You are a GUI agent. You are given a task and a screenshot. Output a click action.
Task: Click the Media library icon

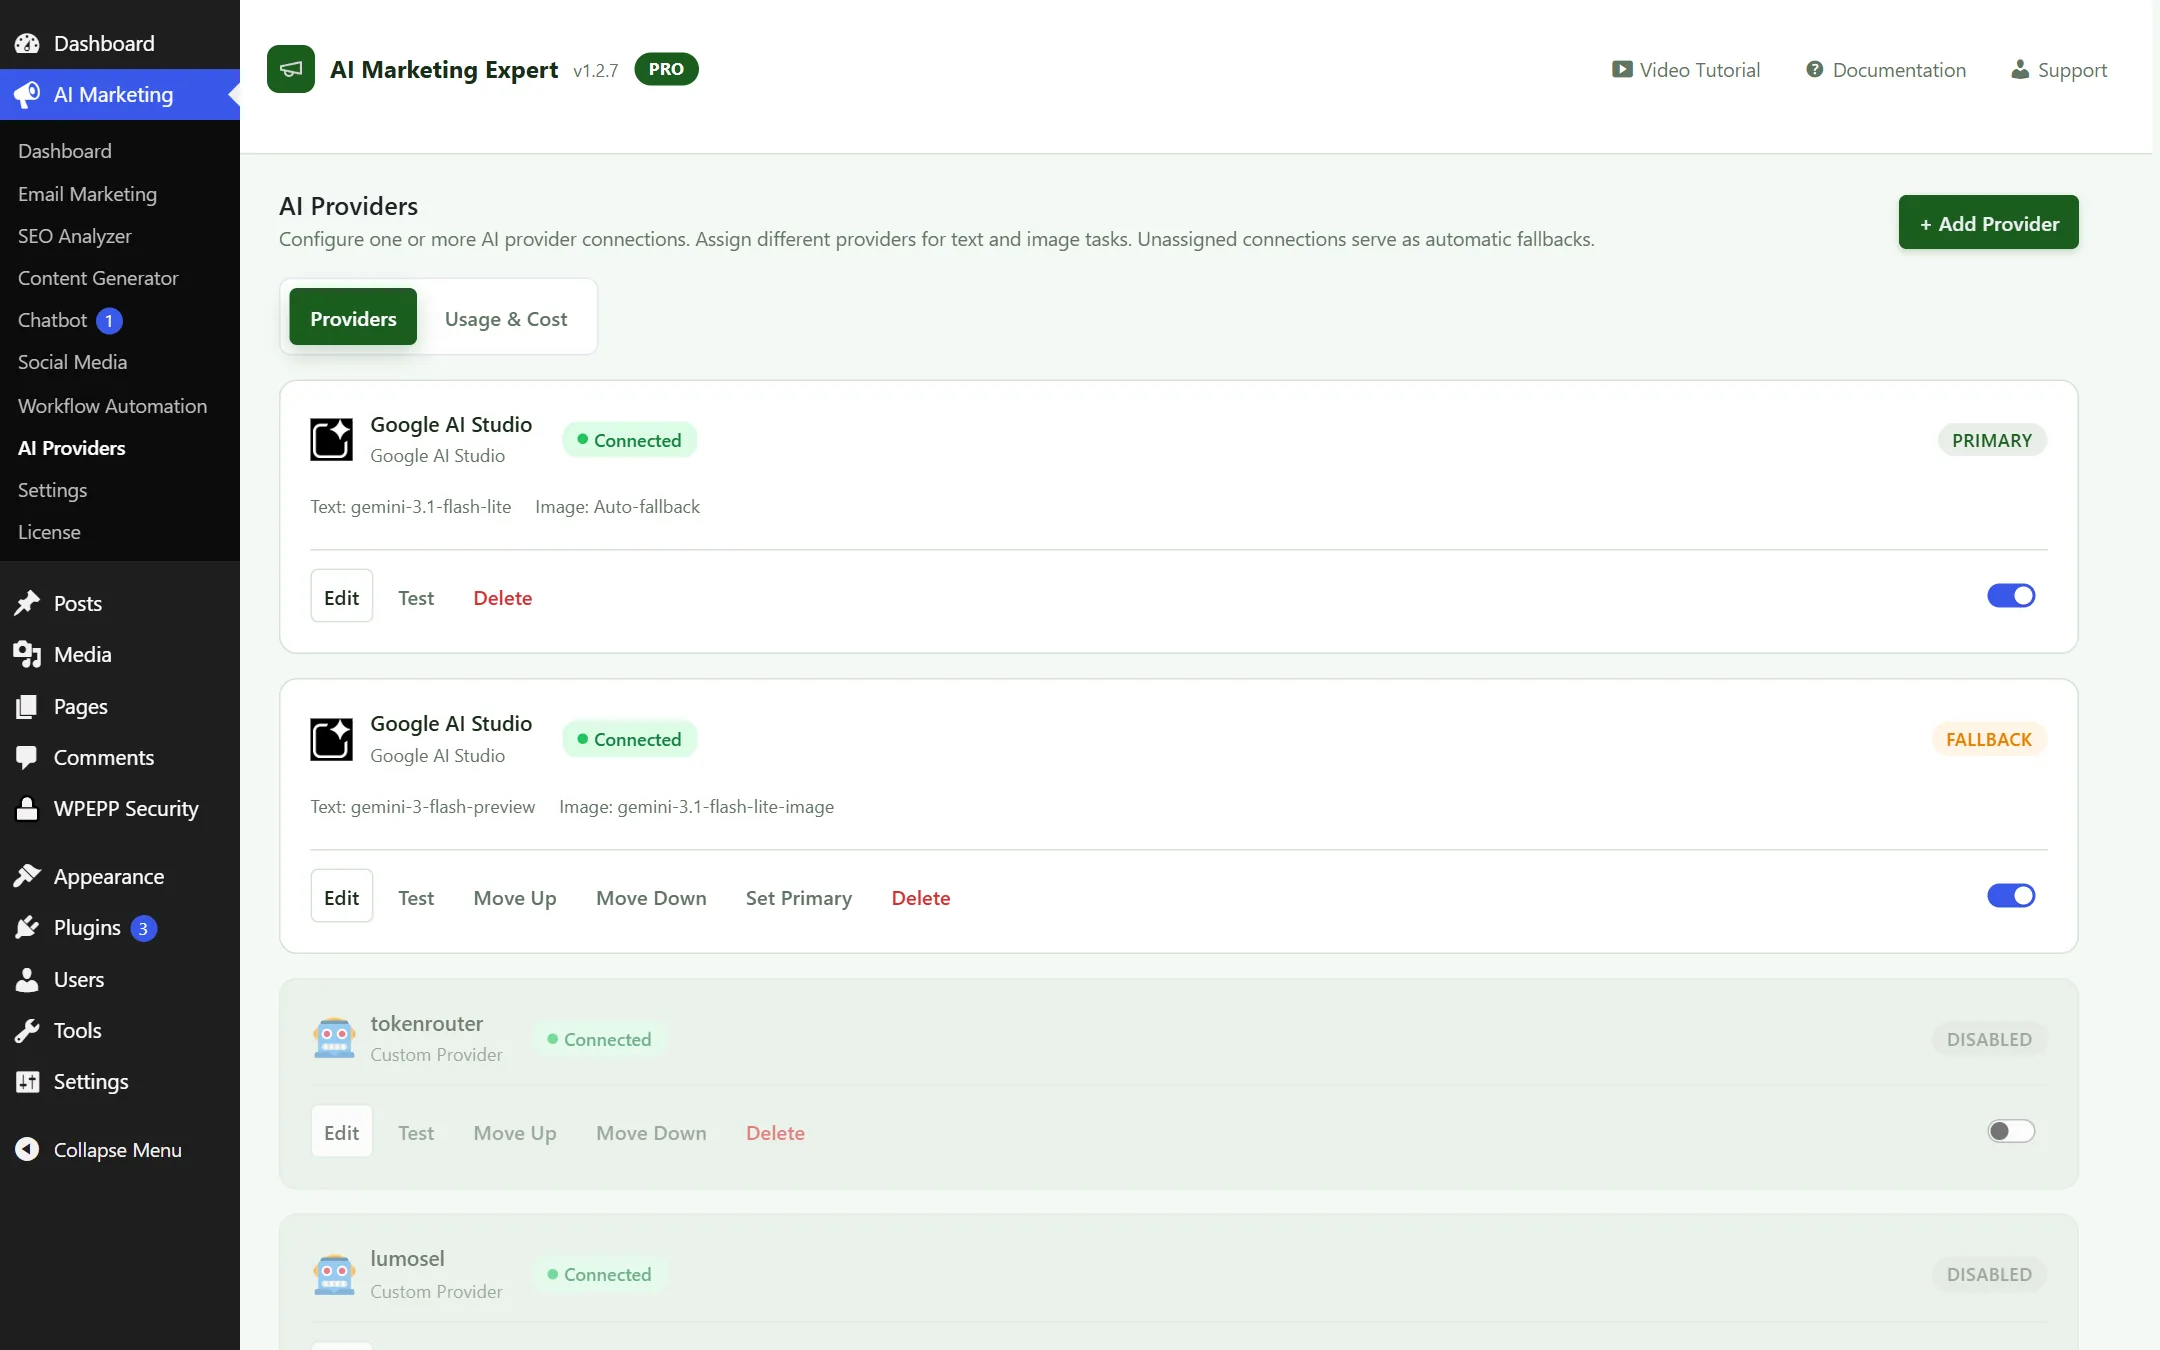click(27, 654)
